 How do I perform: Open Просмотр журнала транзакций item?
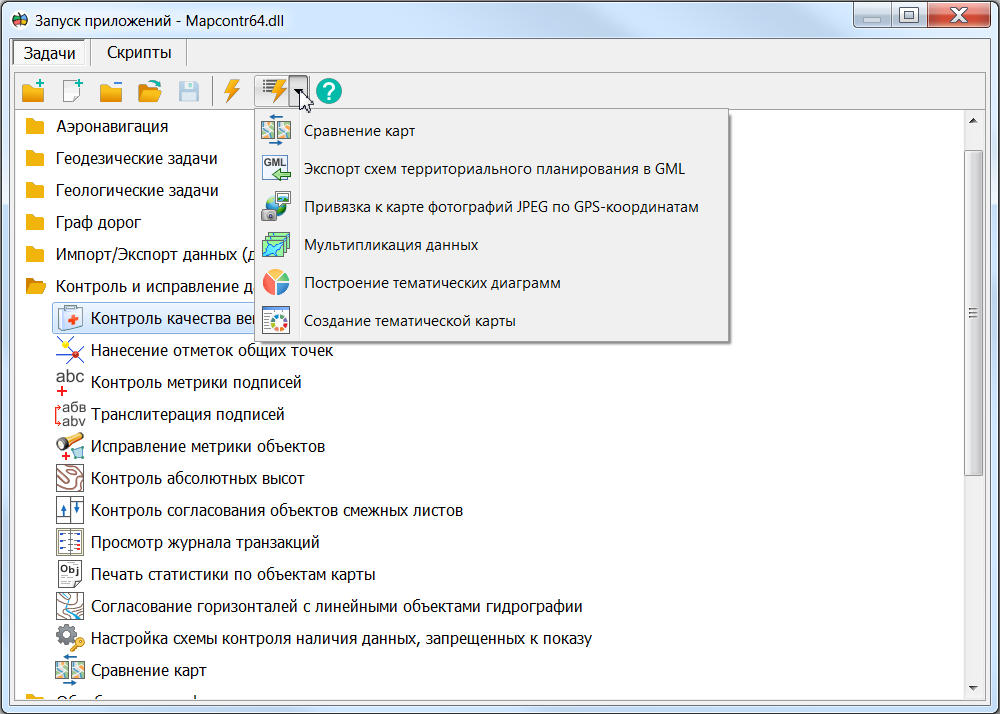click(204, 543)
